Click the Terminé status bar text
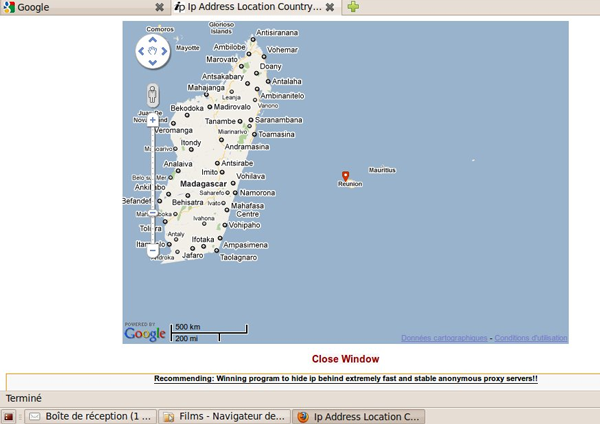This screenshot has height=424, width=600. tap(24, 398)
